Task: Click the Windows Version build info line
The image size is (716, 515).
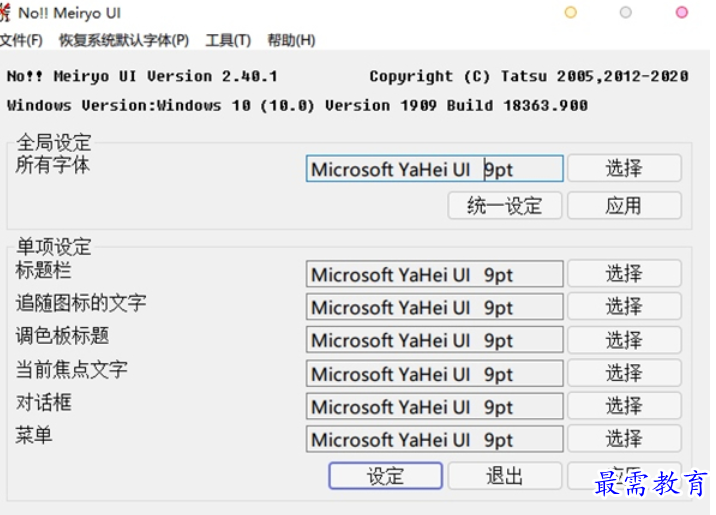Action: 297,105
